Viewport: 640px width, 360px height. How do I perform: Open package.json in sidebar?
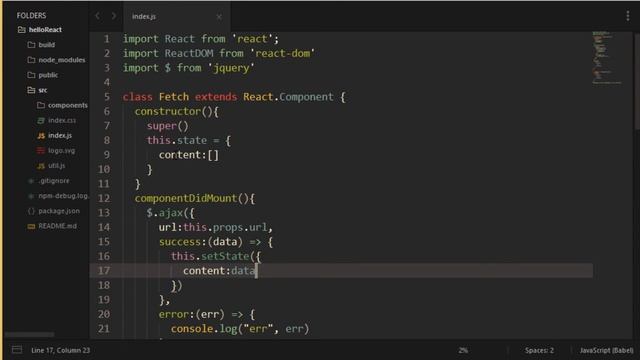pos(59,211)
